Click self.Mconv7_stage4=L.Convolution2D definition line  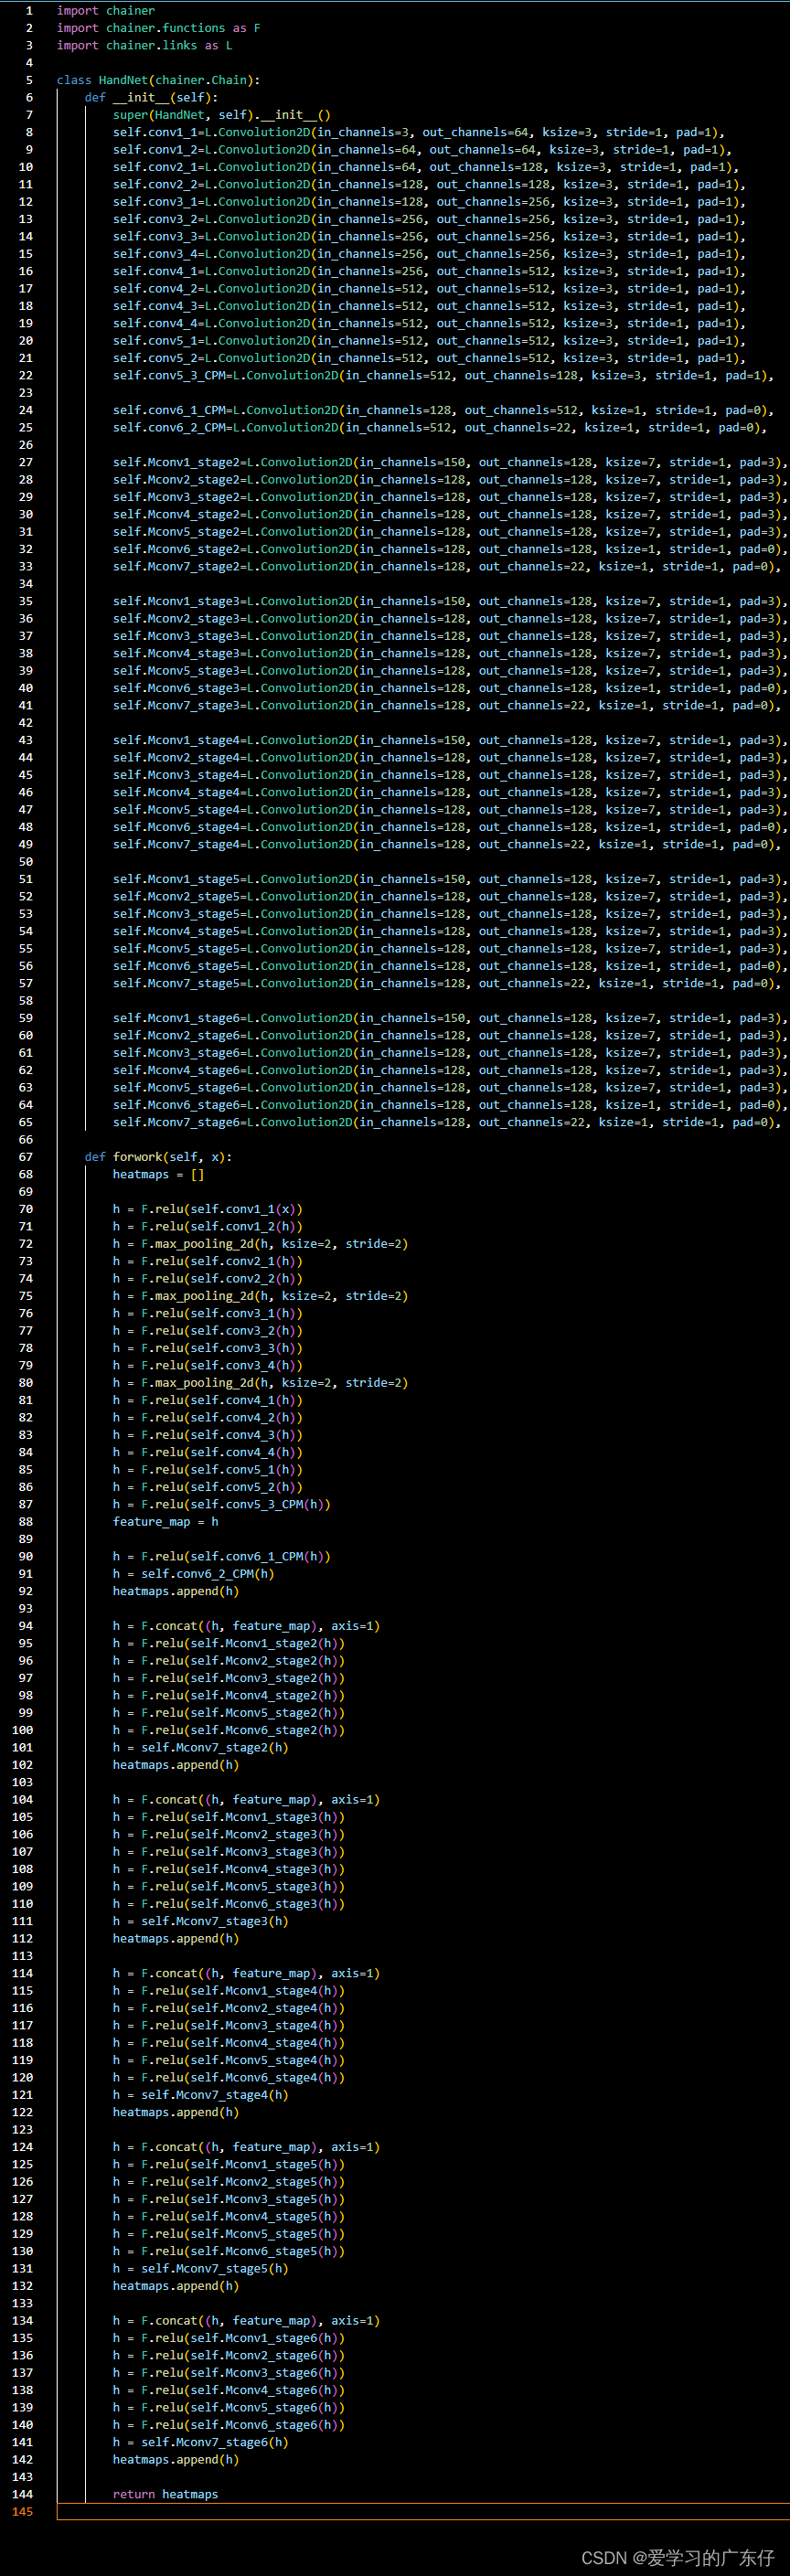point(446,844)
